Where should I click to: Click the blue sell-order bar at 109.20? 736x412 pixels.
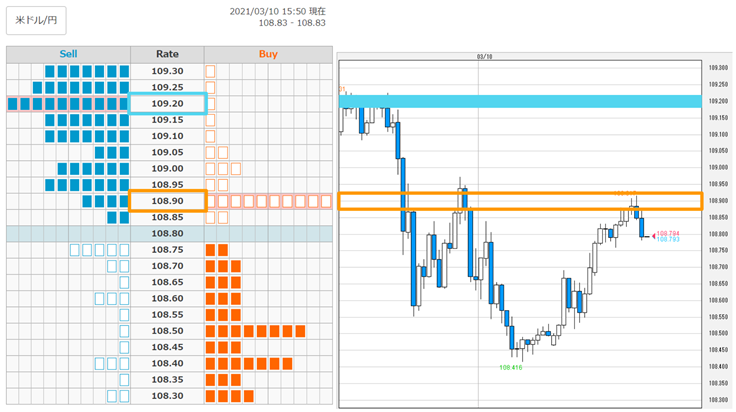(x=69, y=104)
